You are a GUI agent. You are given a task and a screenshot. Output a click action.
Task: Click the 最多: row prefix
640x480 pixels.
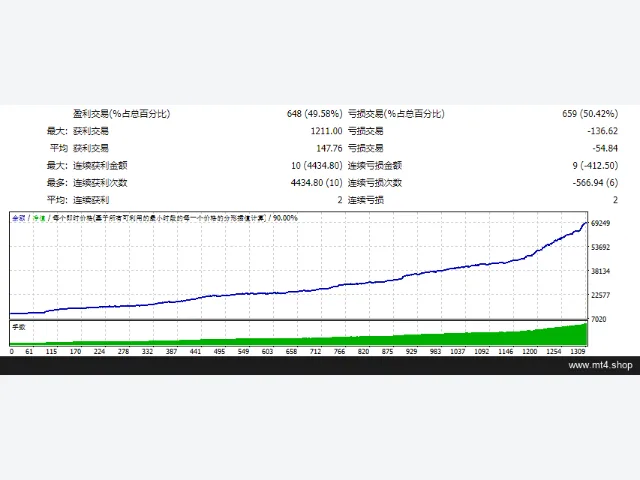coord(57,182)
